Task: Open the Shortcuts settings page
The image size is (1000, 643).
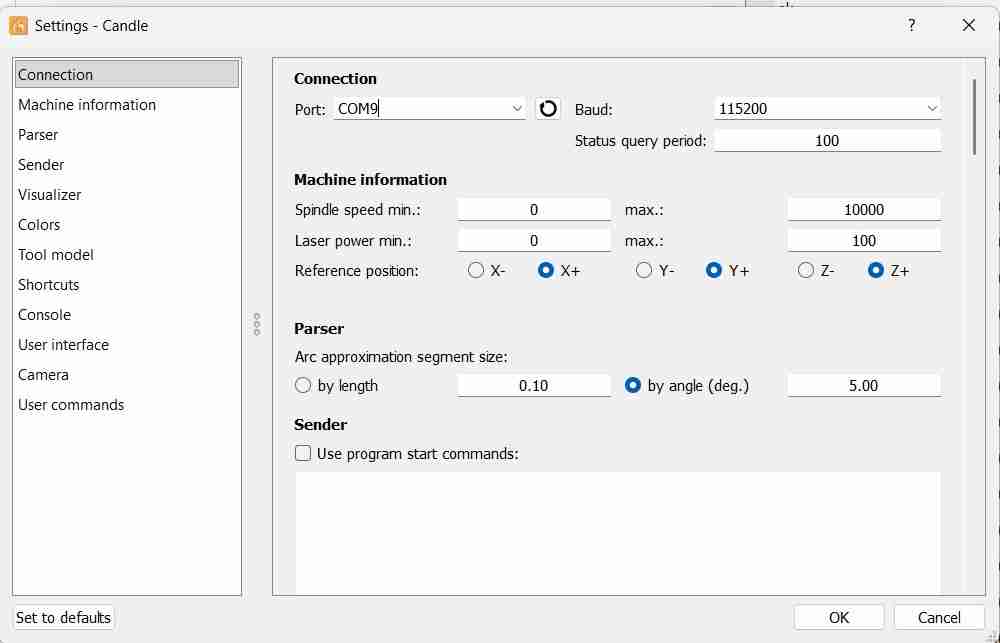Action: coord(48,284)
